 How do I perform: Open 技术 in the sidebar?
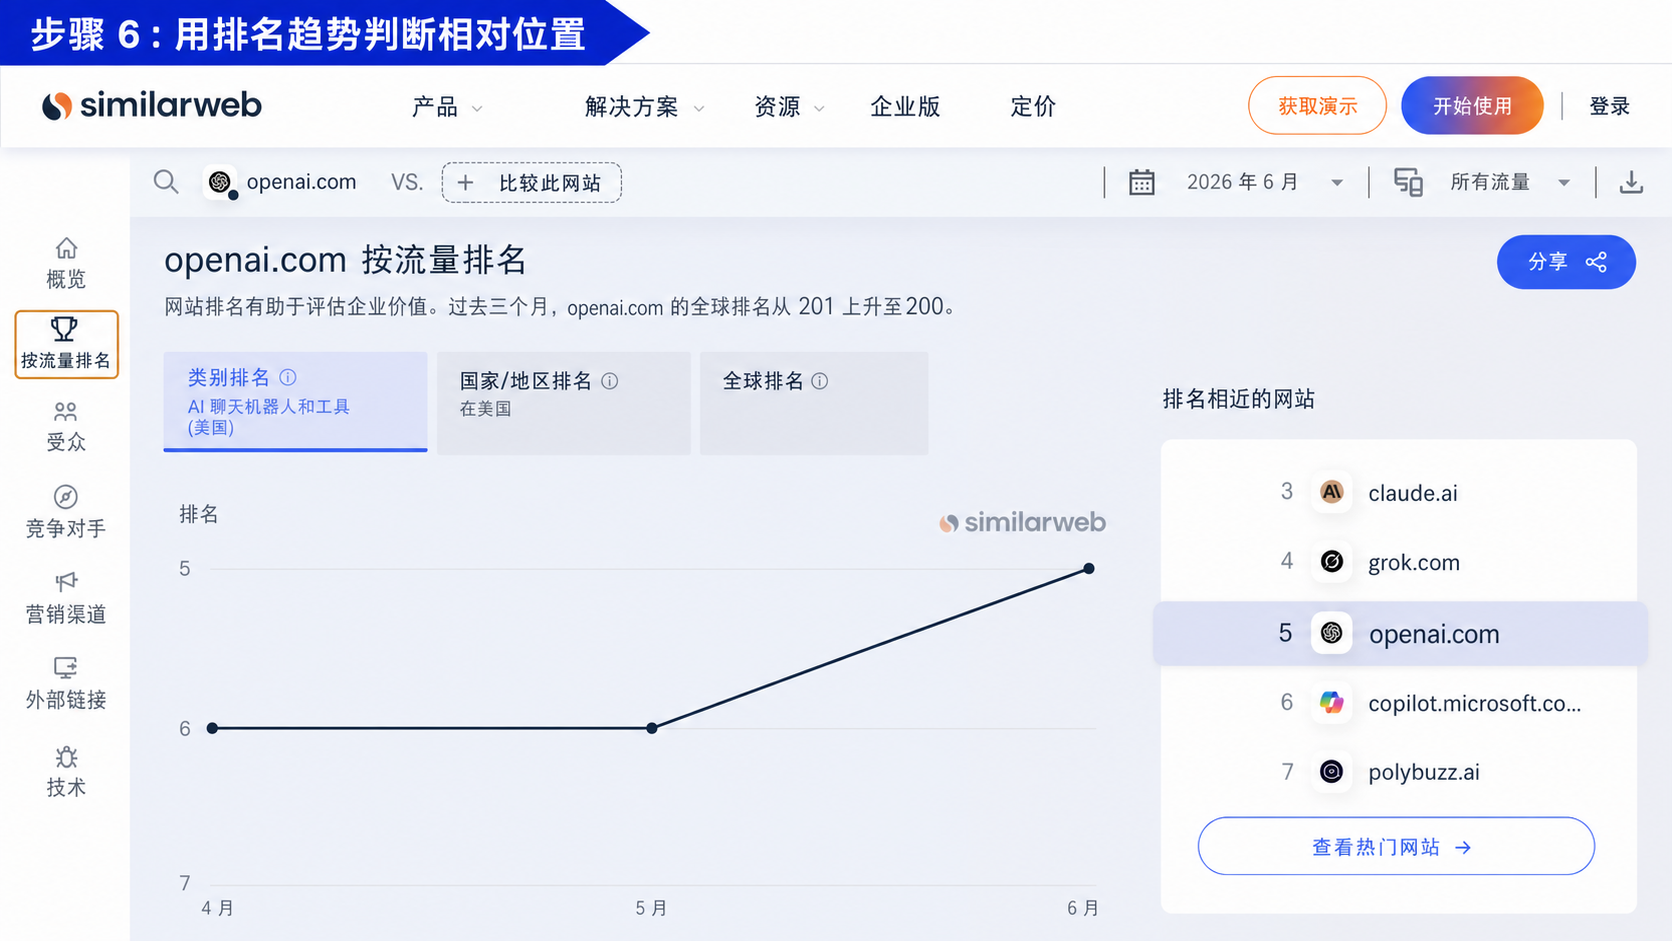[x=66, y=771]
